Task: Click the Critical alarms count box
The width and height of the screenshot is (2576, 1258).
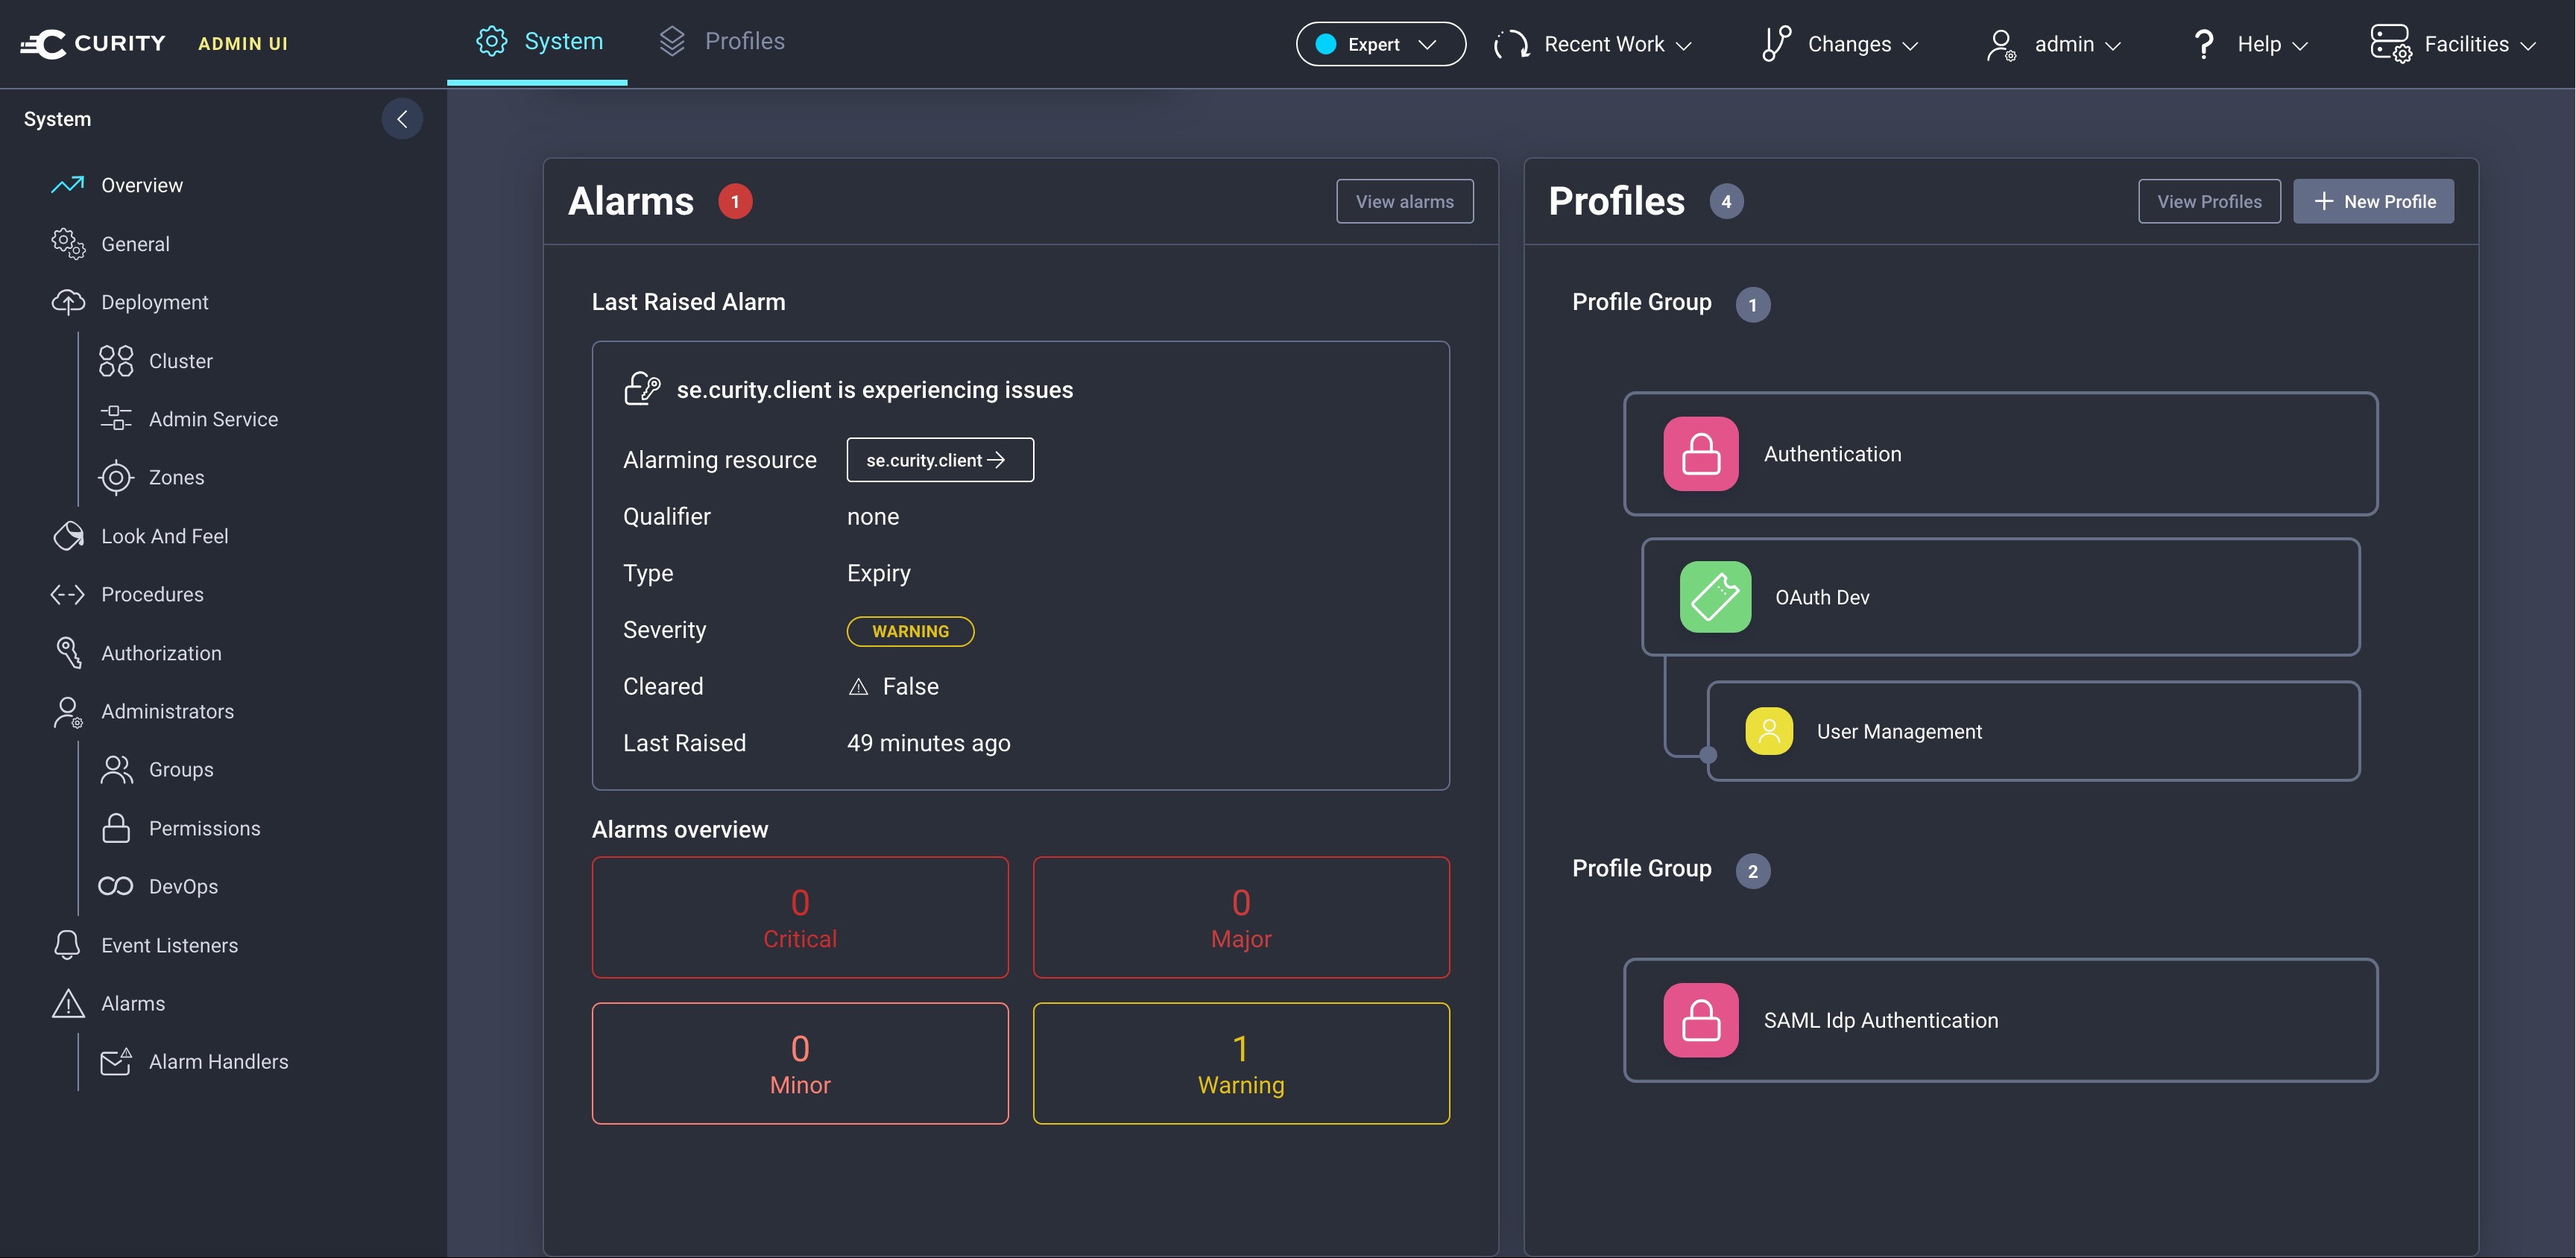Action: pyautogui.click(x=800, y=917)
